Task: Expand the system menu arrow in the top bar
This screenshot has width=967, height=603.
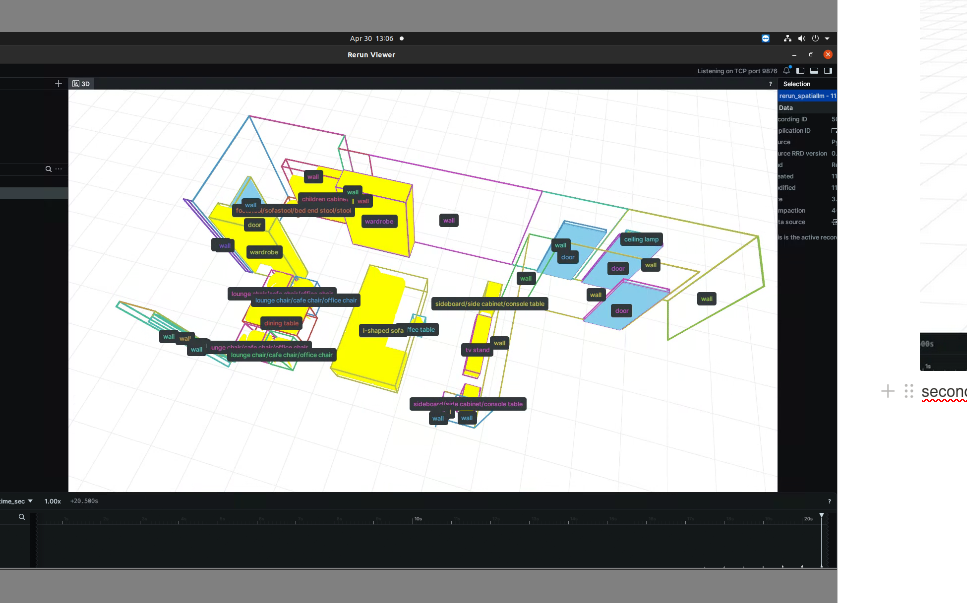Action: (x=827, y=38)
